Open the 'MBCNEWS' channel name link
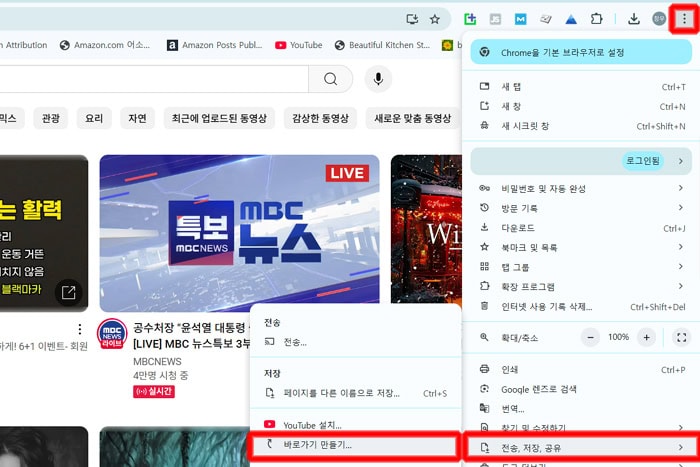This screenshot has width=700, height=467. click(157, 361)
